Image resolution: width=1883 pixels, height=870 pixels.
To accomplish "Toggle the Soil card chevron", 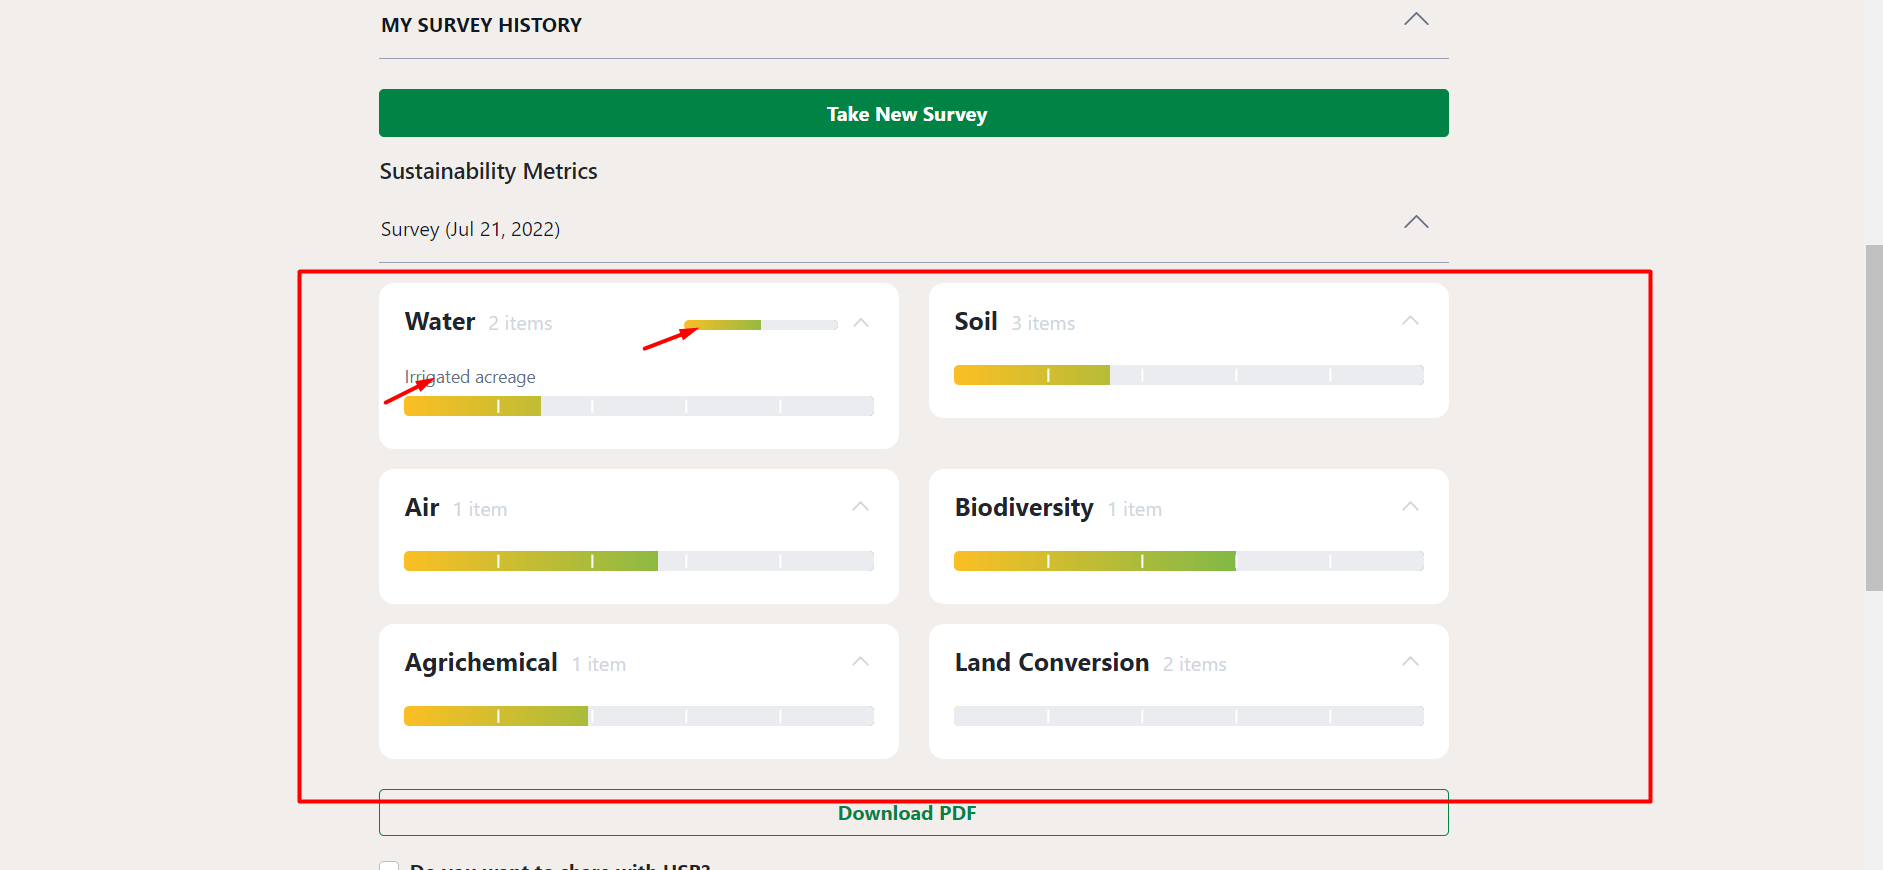I will (x=1410, y=321).
